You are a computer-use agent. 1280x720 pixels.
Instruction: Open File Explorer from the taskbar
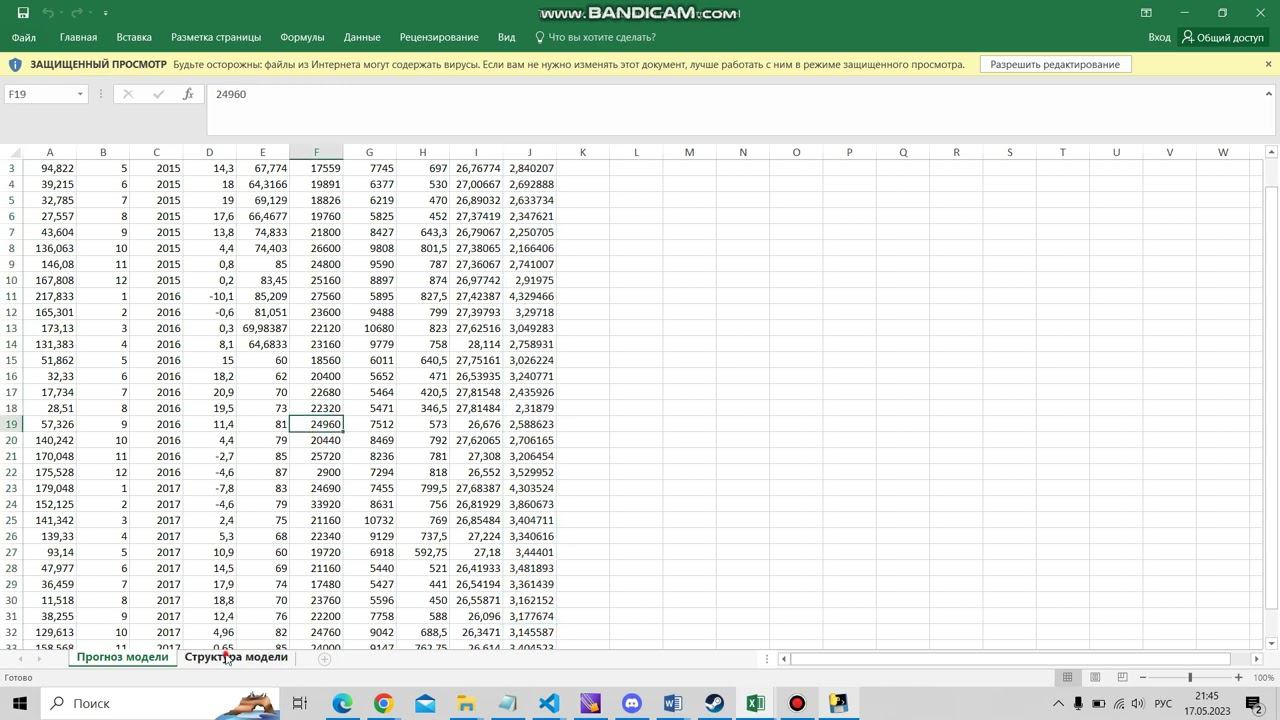click(x=466, y=703)
